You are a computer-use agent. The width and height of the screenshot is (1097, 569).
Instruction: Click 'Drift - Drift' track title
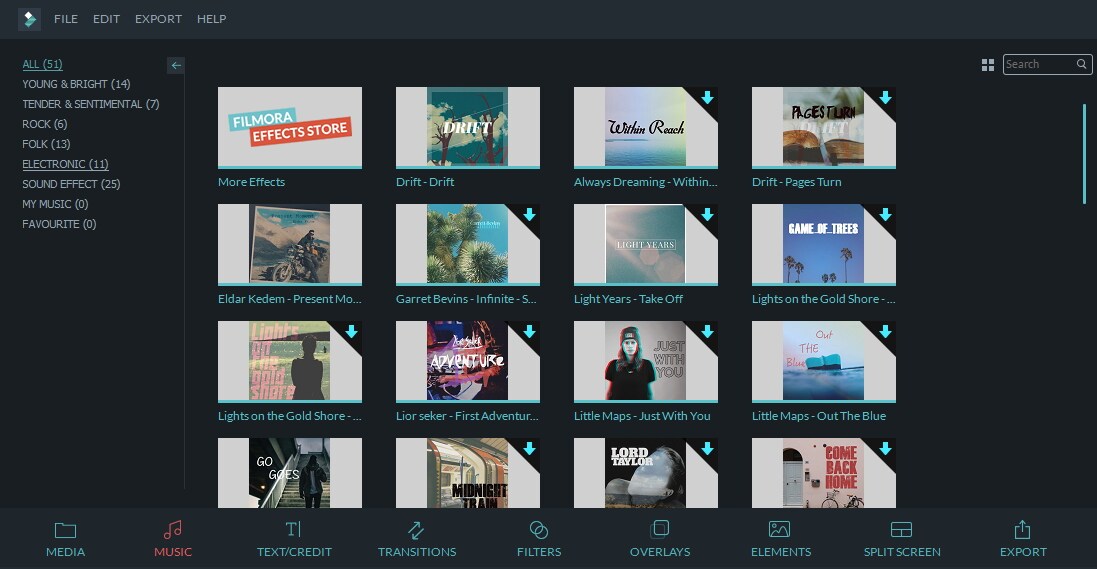[425, 182]
